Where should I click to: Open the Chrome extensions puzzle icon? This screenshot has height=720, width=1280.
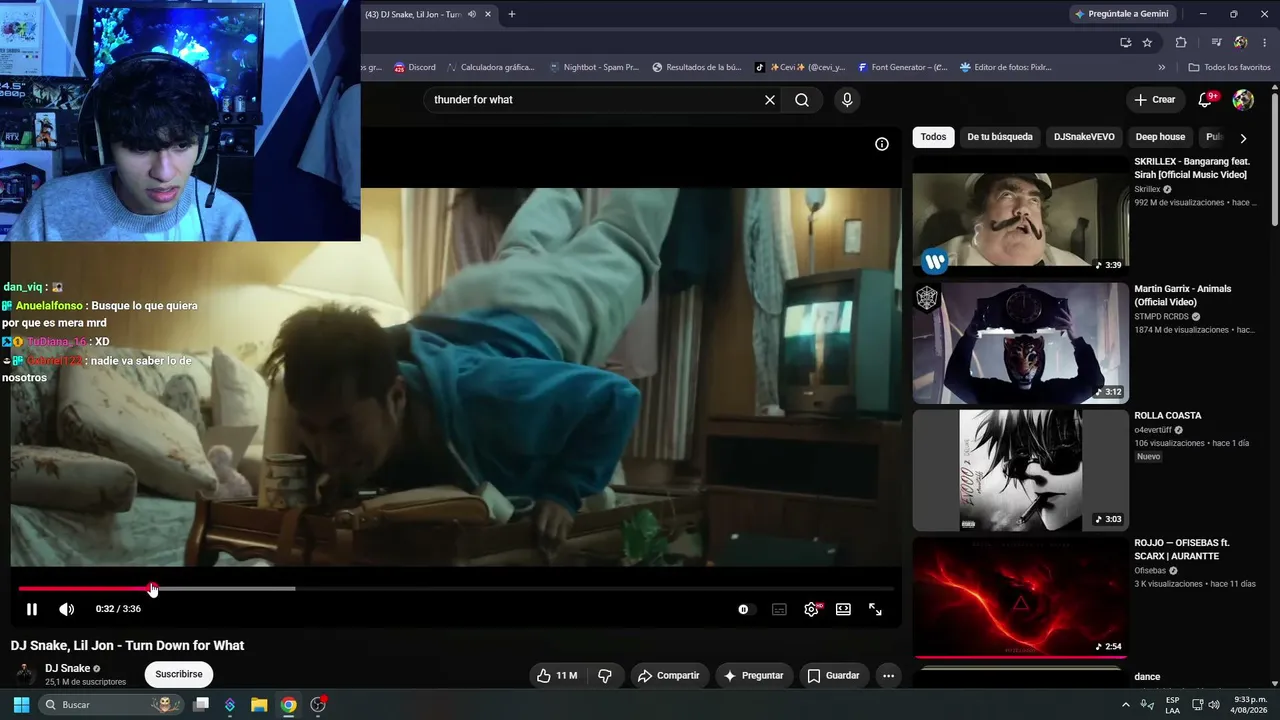point(1181,42)
